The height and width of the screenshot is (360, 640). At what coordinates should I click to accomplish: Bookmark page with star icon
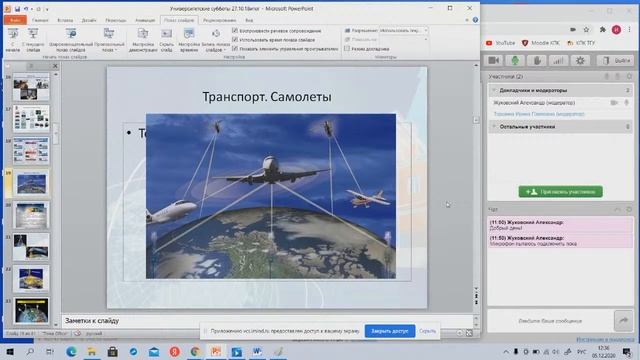click(587, 29)
